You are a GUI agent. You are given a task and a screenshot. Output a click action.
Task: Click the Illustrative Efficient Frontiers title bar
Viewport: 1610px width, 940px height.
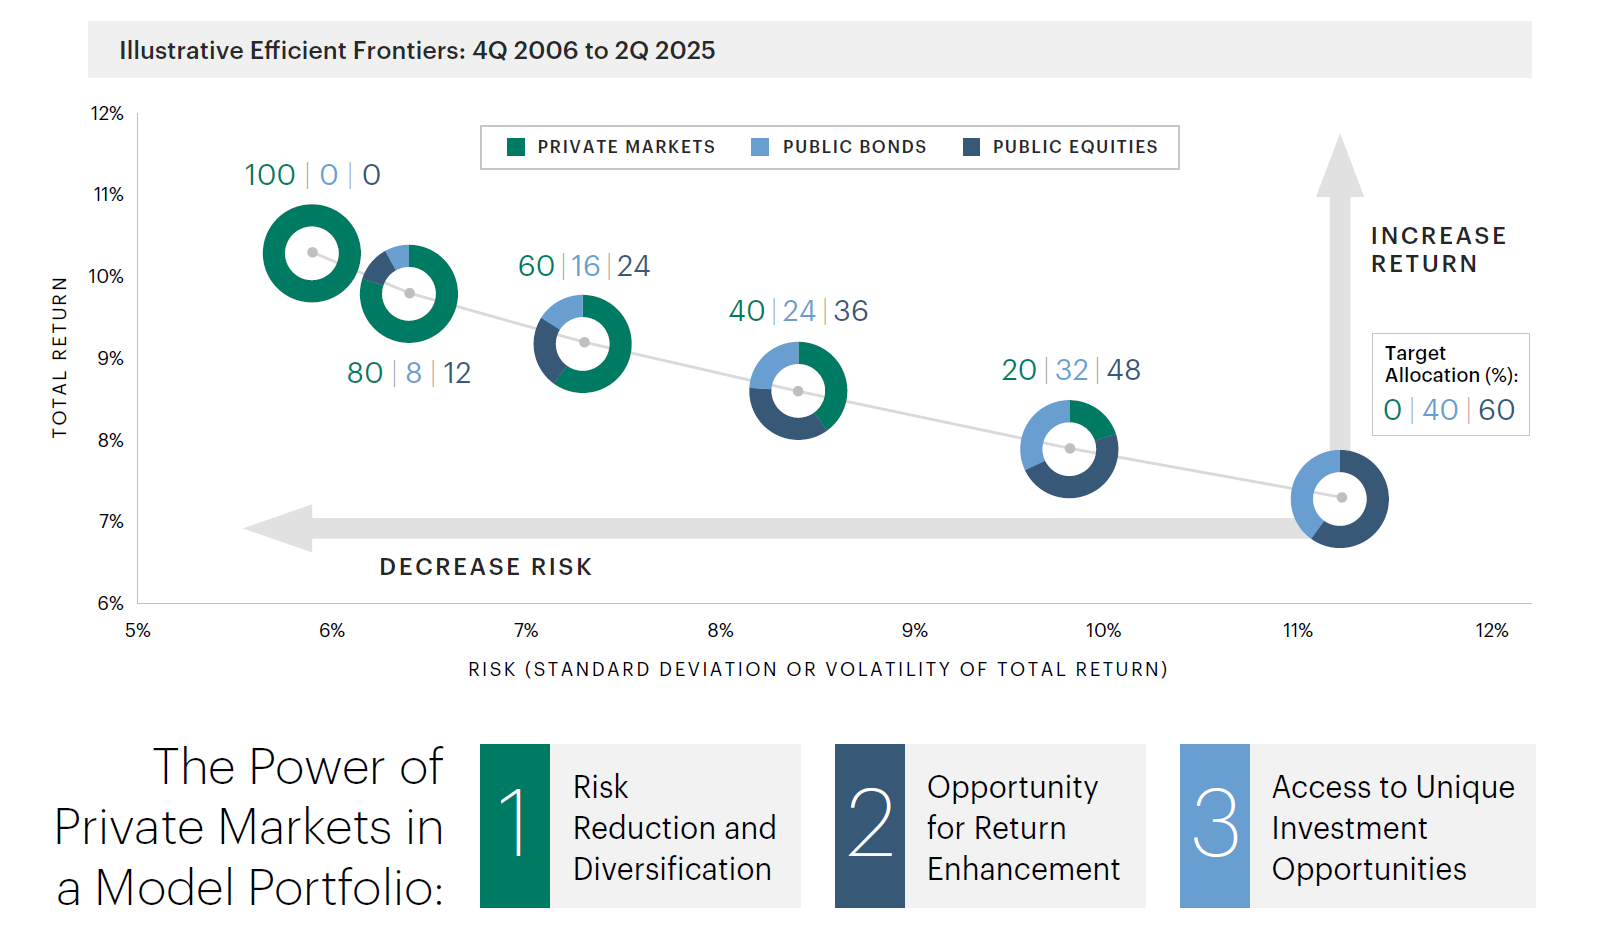[809, 50]
